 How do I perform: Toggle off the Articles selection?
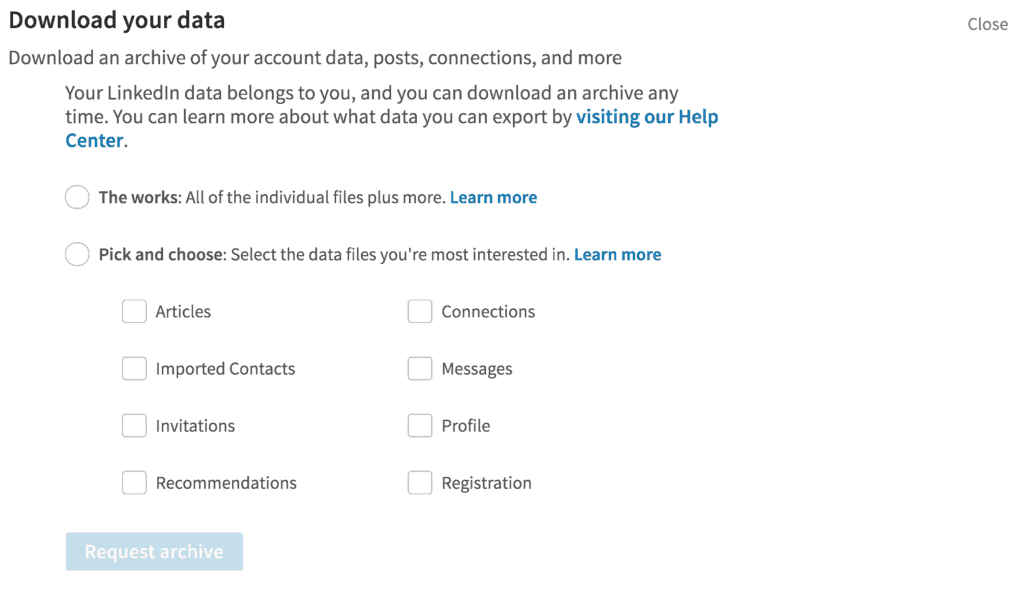pyautogui.click(x=134, y=311)
